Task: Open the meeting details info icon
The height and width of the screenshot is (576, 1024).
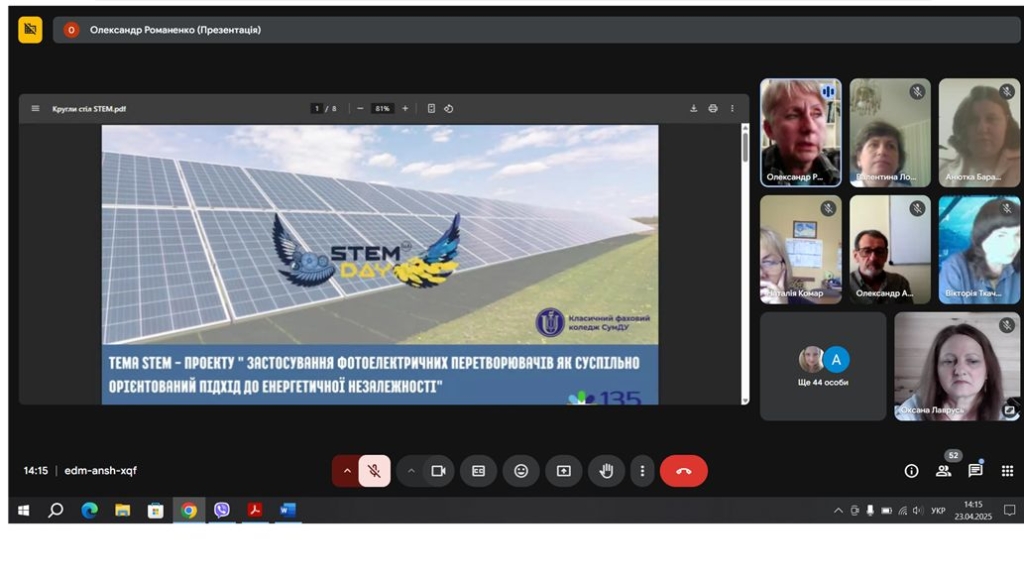Action: point(911,471)
